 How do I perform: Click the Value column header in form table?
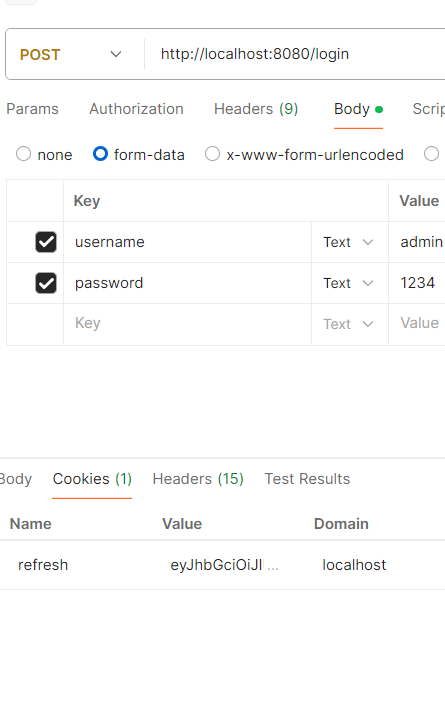pyautogui.click(x=419, y=201)
